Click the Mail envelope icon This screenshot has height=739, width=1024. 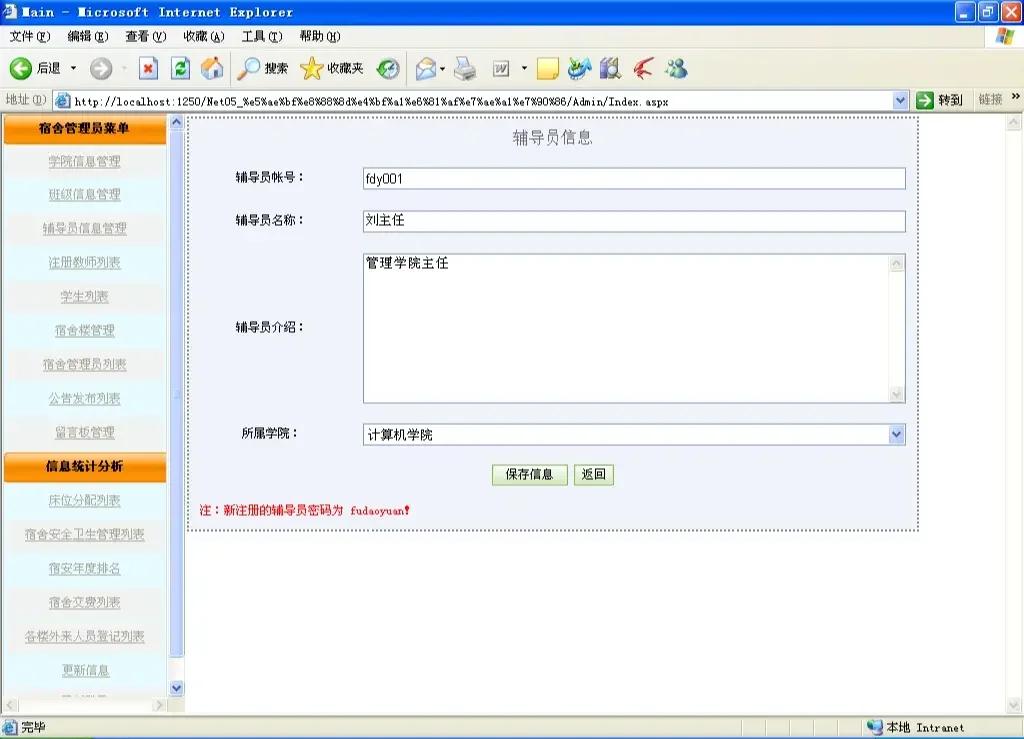point(425,69)
